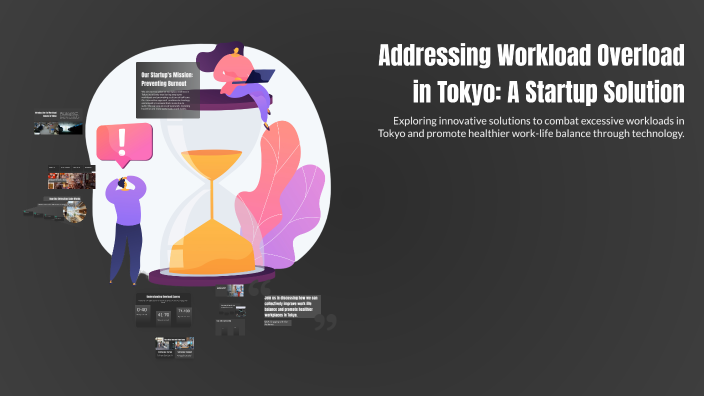This screenshot has height=396, width=704.
Task: Open the small slide with the red-figure photo
Action: (230, 290)
